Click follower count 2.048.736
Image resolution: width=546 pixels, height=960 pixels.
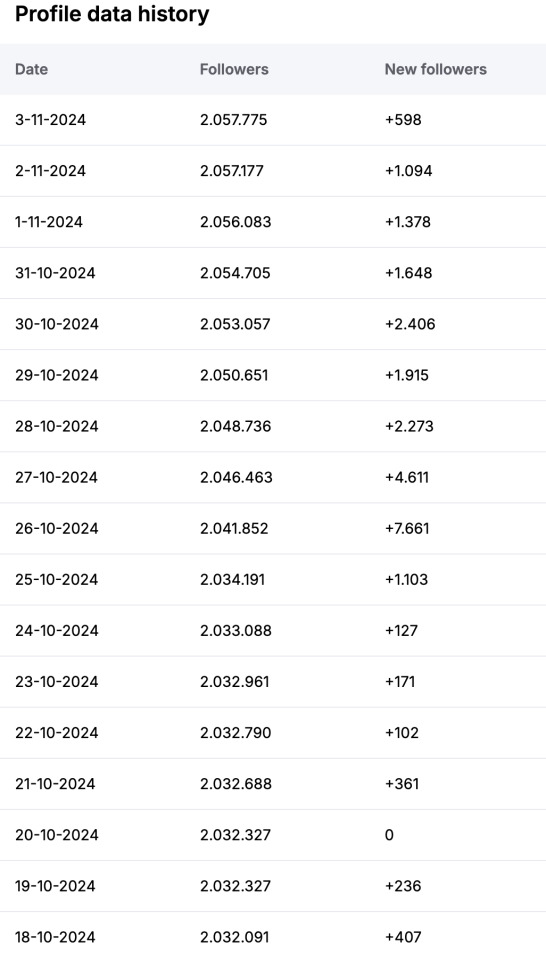point(236,426)
